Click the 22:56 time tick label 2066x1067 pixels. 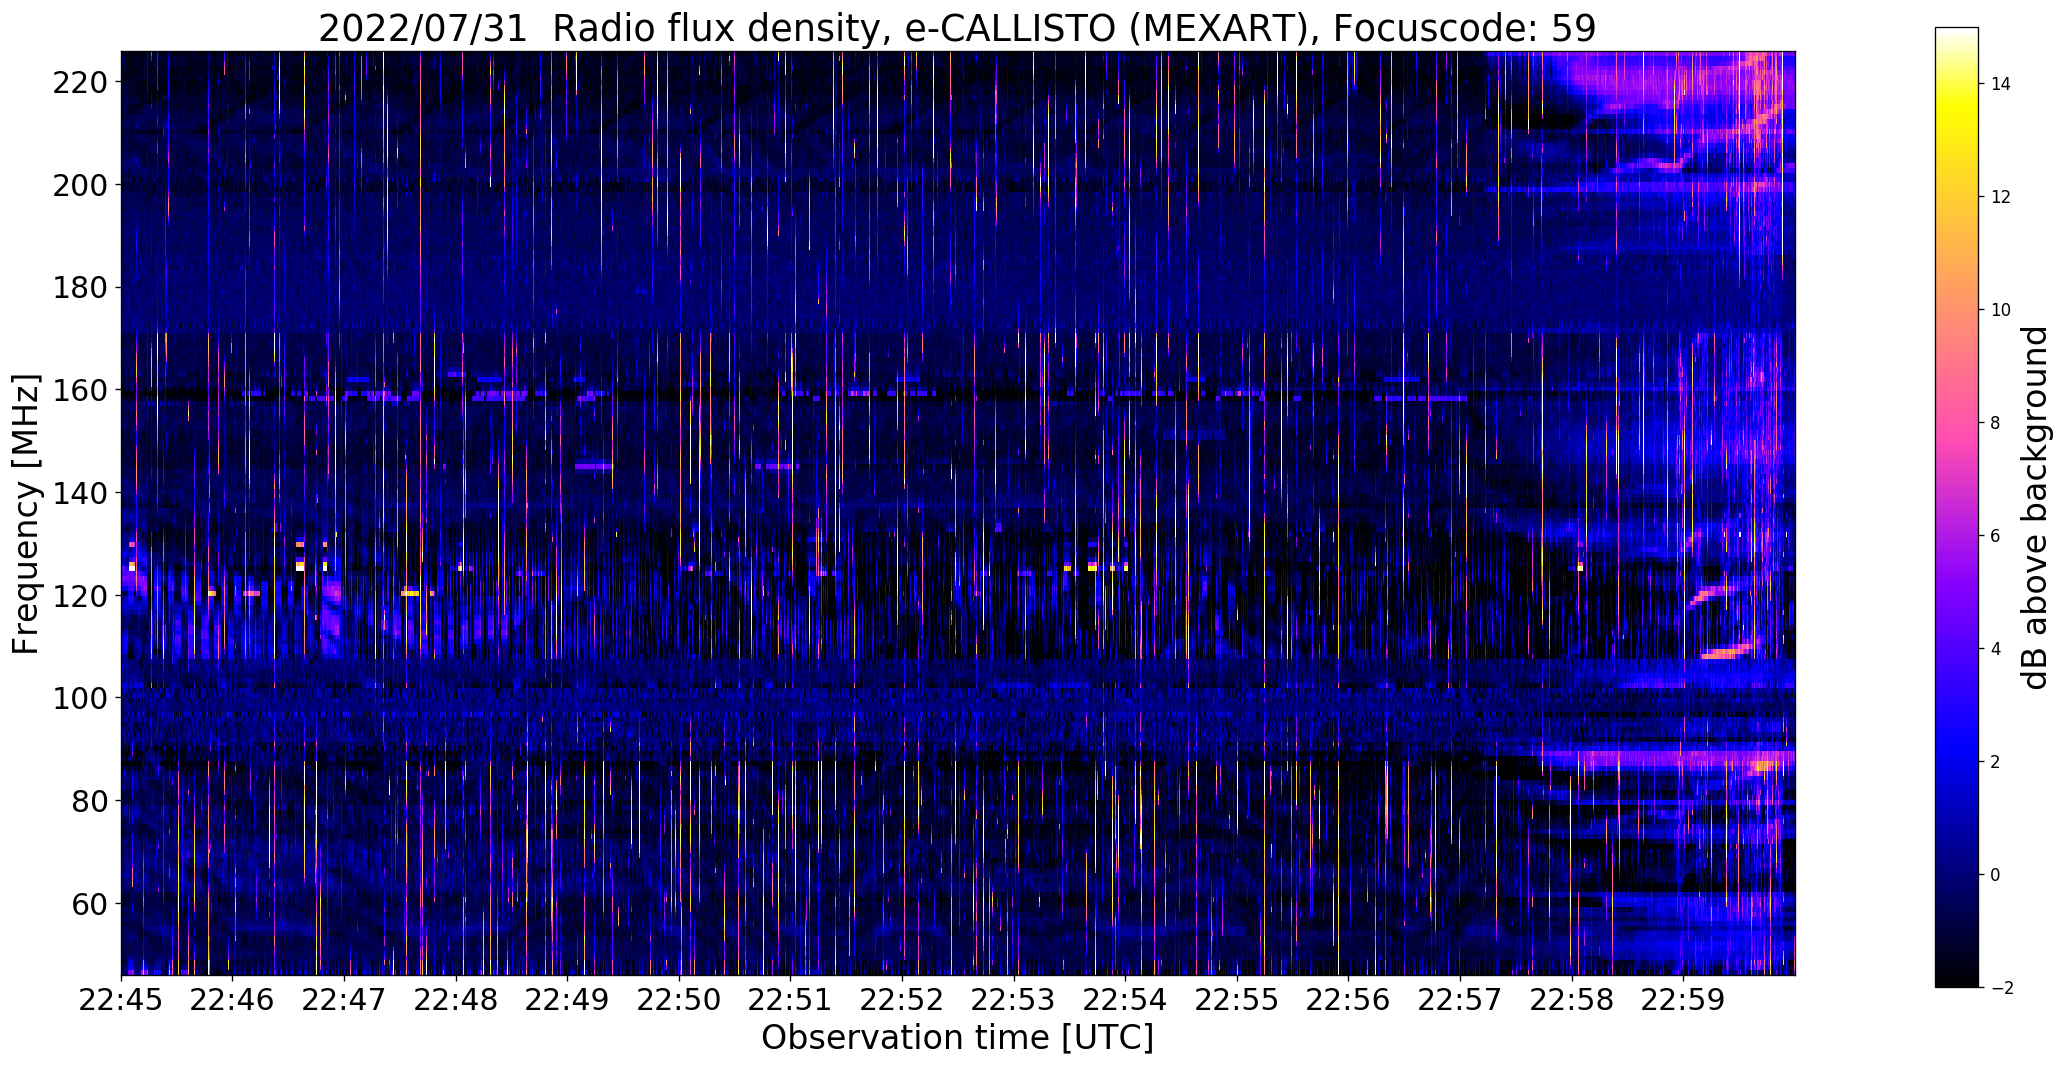1348,999
